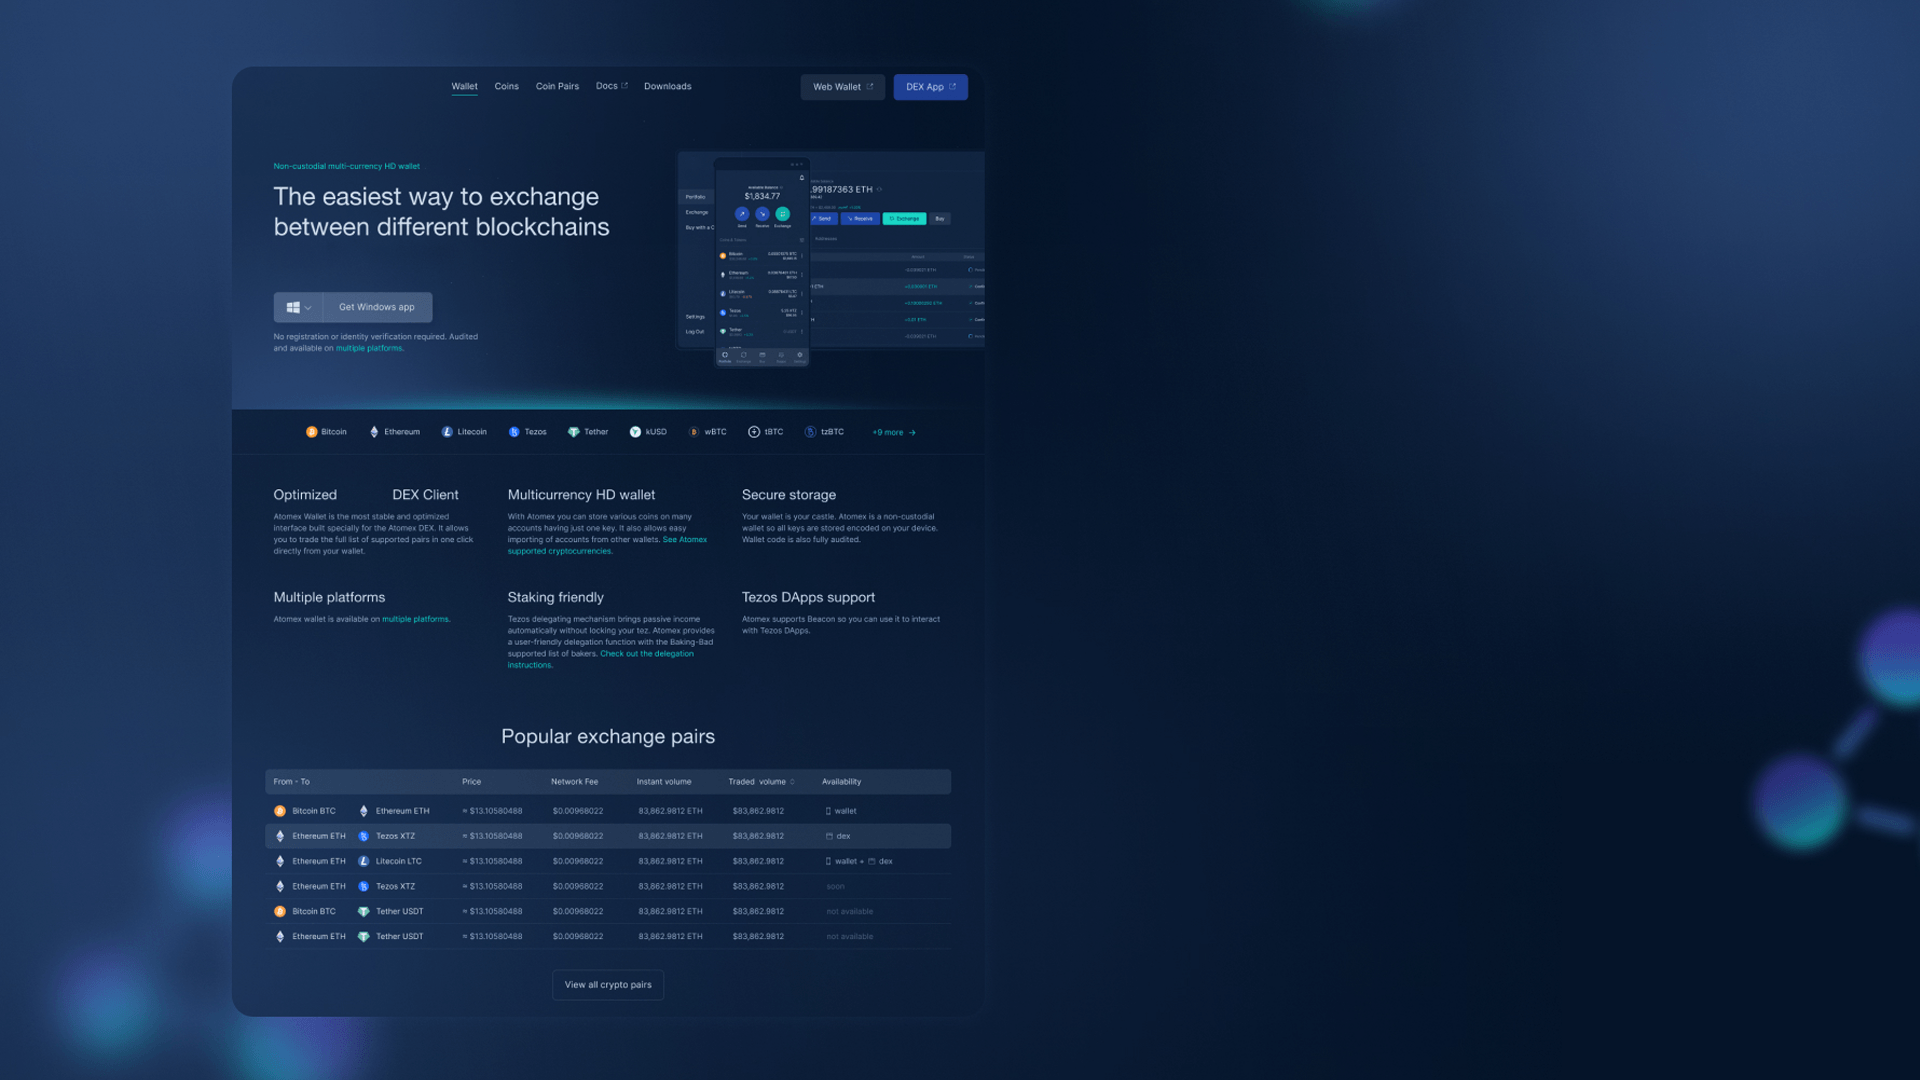This screenshot has width=1920, height=1080.
Task: Select the tBTC icon in the coin strip
Action: point(754,432)
